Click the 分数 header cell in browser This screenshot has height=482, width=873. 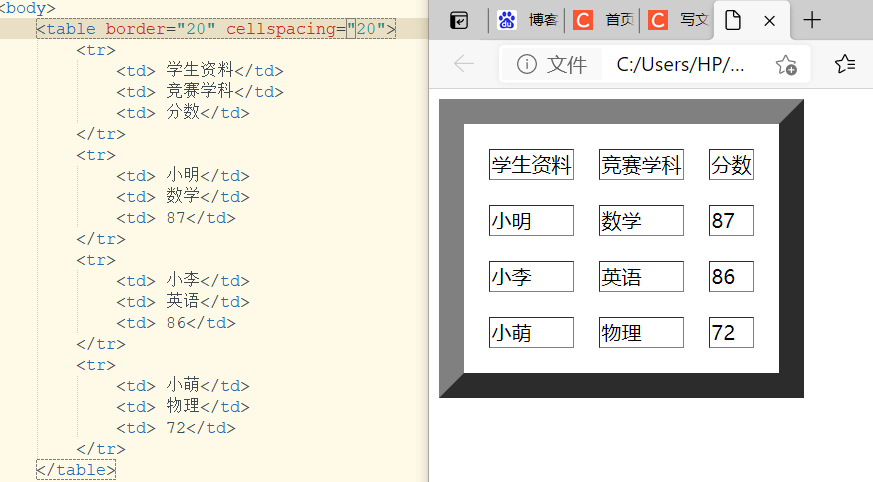click(x=731, y=165)
